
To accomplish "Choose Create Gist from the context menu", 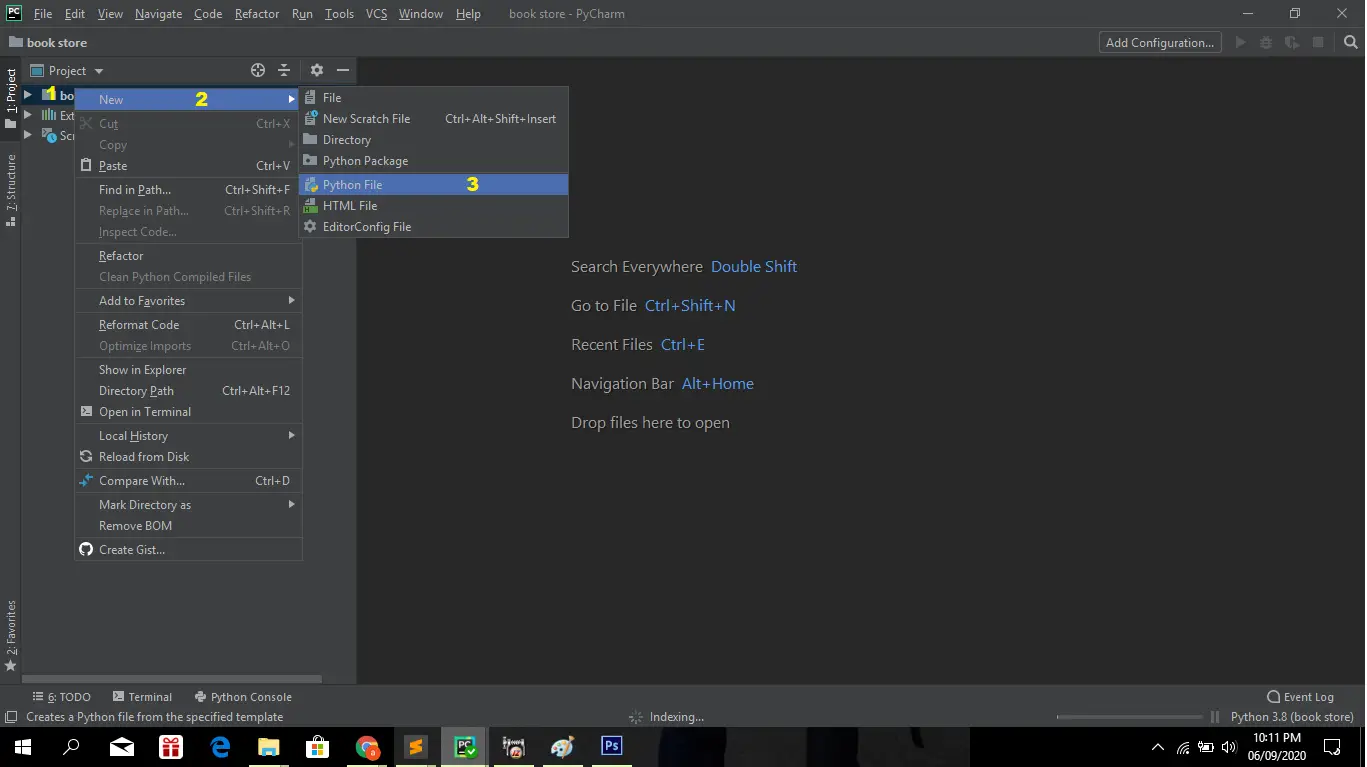I will tap(129, 549).
